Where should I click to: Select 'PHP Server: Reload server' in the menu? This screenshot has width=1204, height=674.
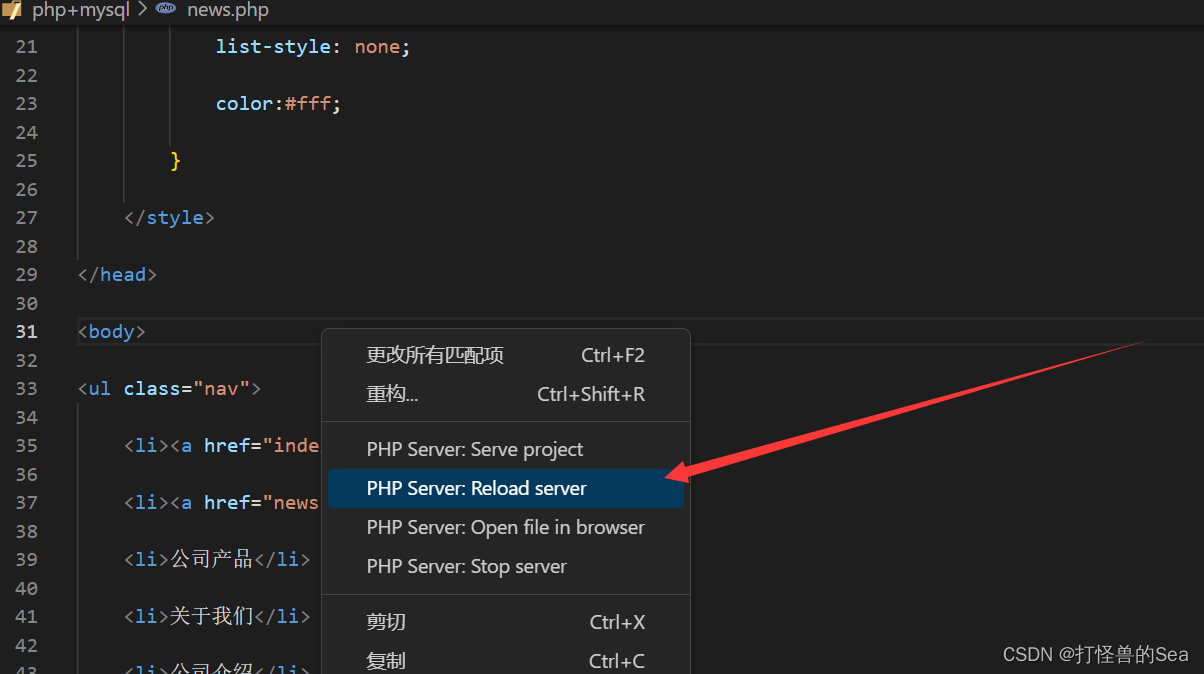[478, 488]
